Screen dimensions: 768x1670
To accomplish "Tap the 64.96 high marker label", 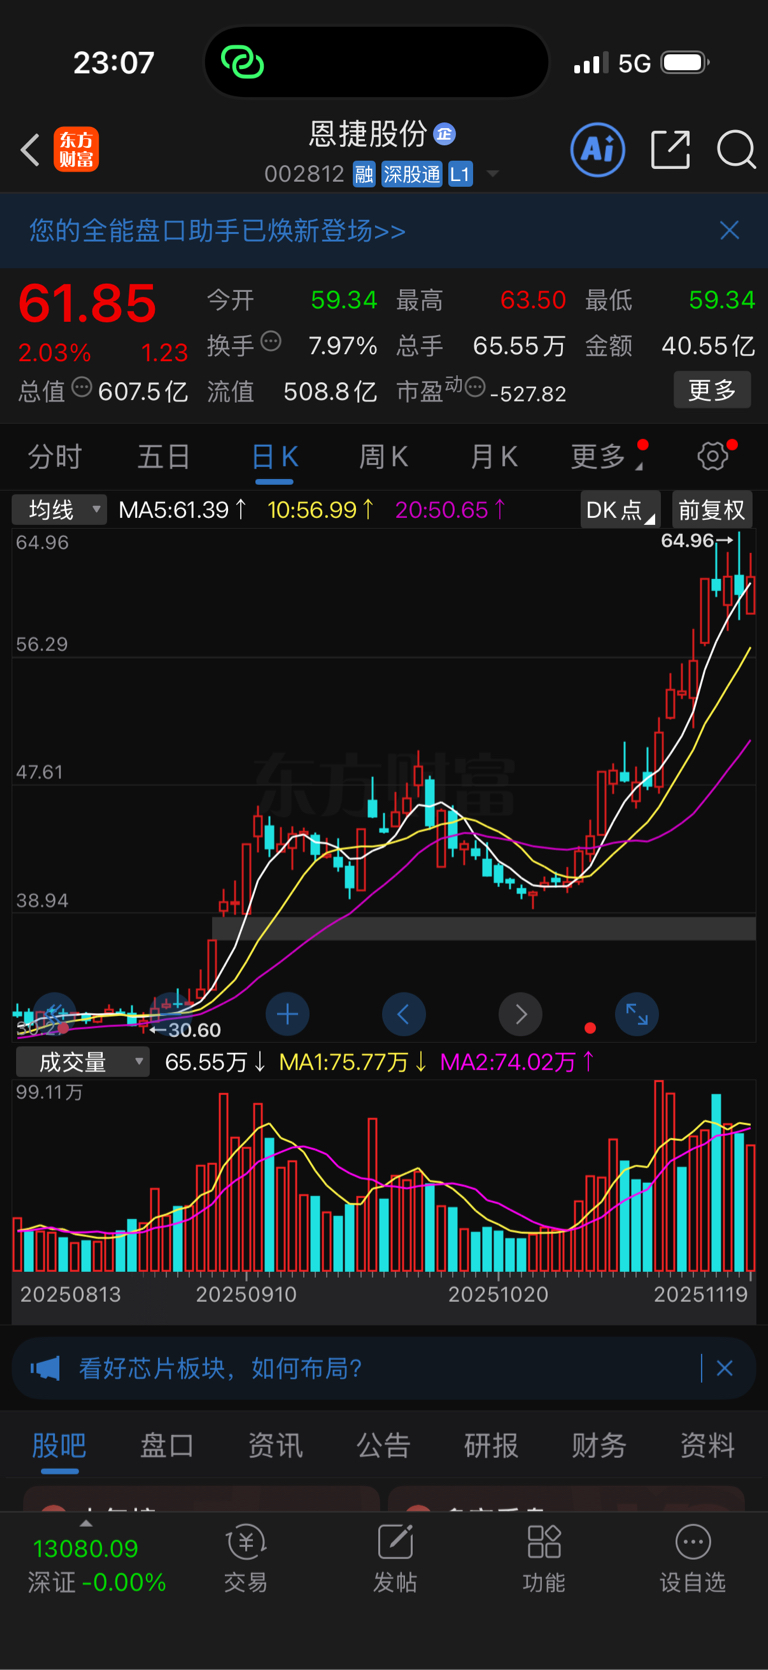I will click(697, 541).
